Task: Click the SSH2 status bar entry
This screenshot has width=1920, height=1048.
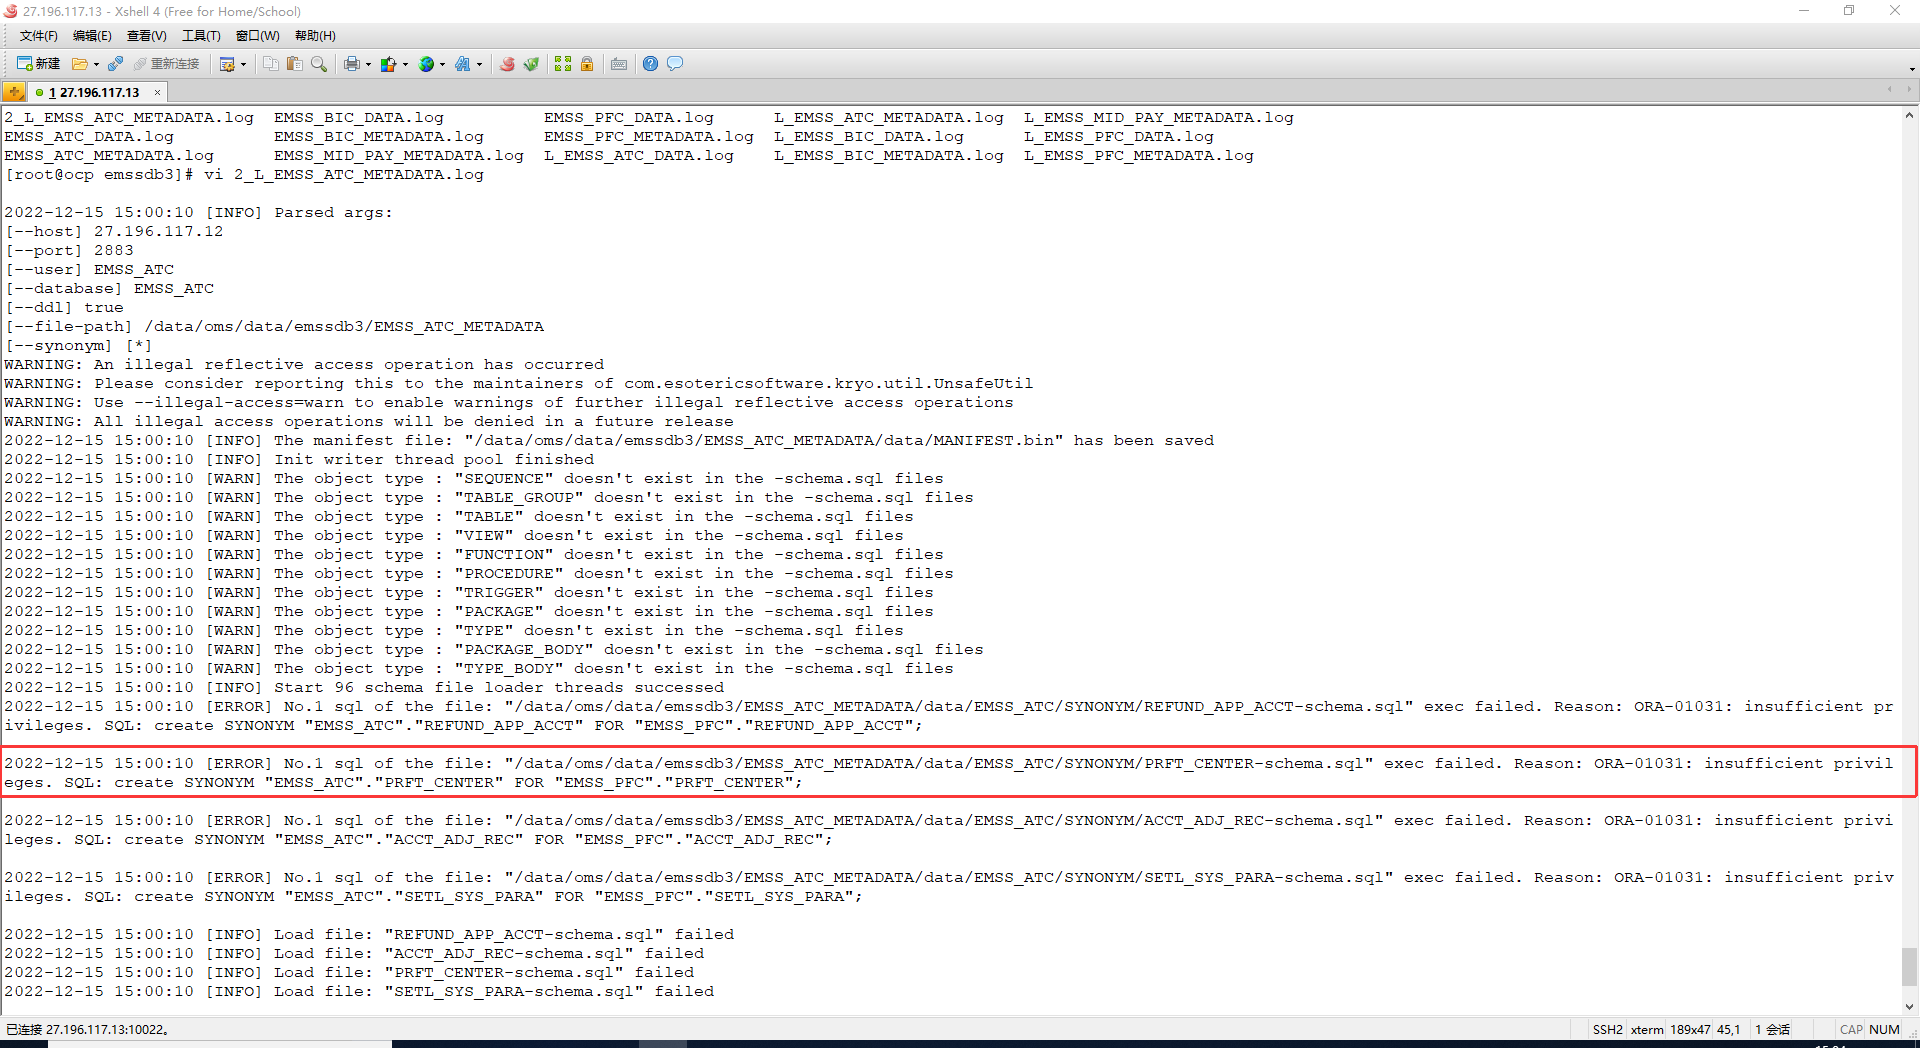Action: click(1608, 1029)
